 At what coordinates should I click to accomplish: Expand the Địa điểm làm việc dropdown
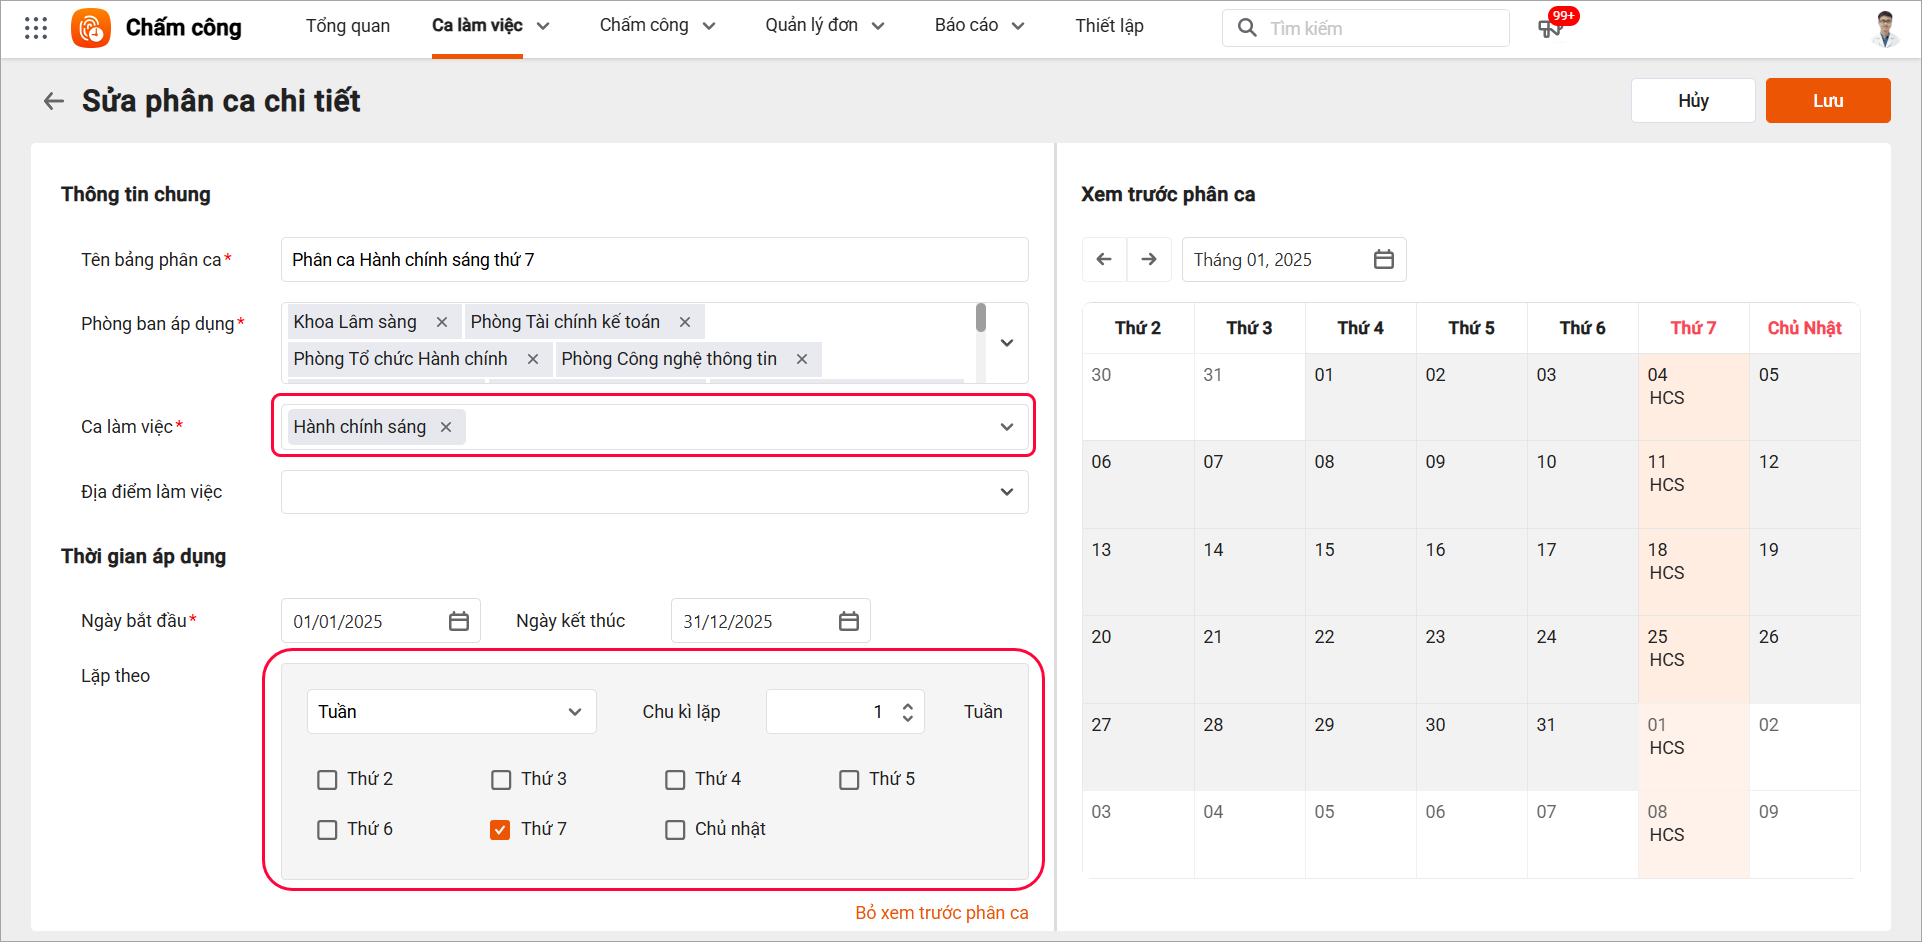point(1006,492)
